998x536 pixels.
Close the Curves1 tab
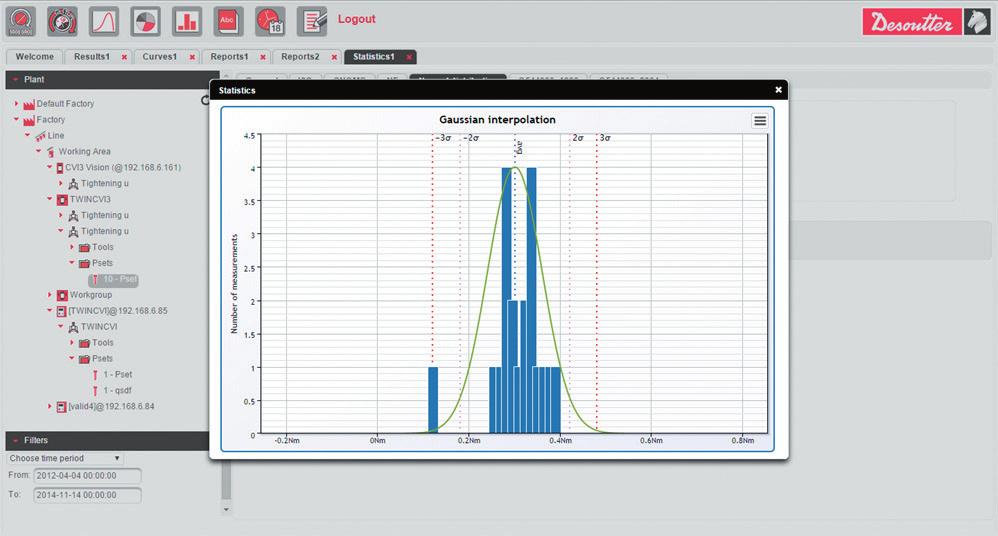(192, 57)
